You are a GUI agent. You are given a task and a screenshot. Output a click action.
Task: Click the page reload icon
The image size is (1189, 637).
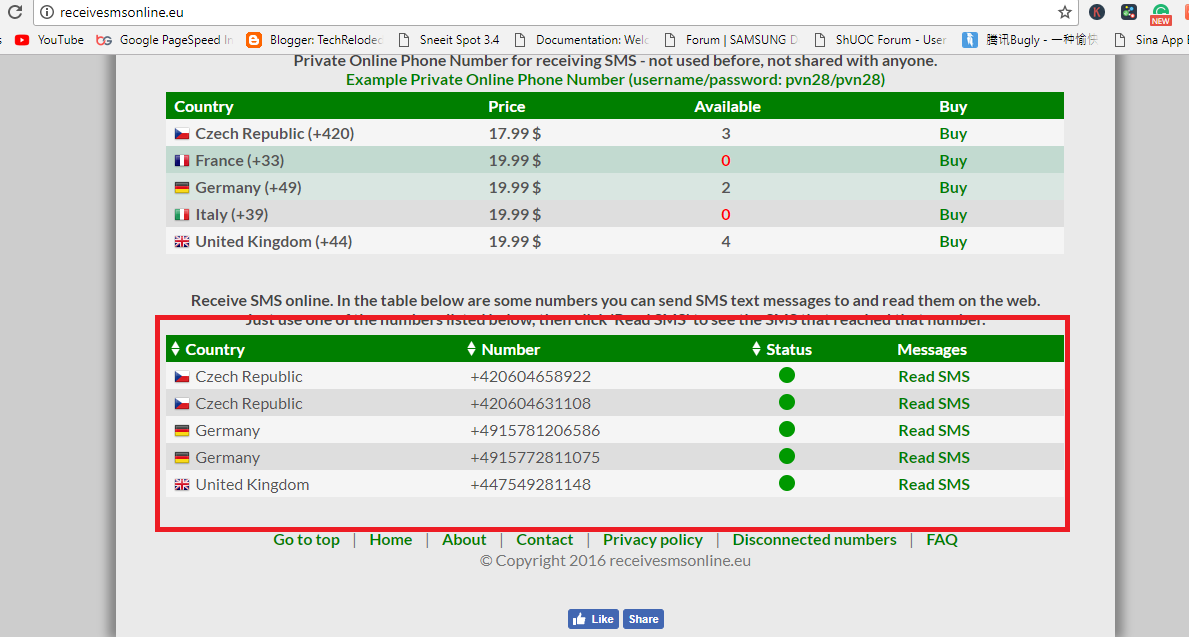(14, 13)
